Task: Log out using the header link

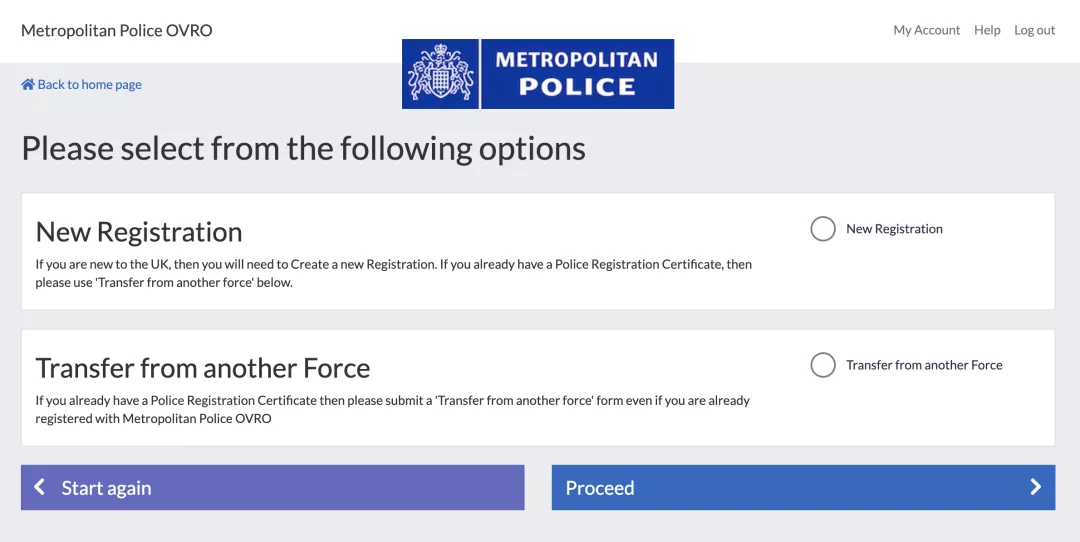Action: (1035, 30)
